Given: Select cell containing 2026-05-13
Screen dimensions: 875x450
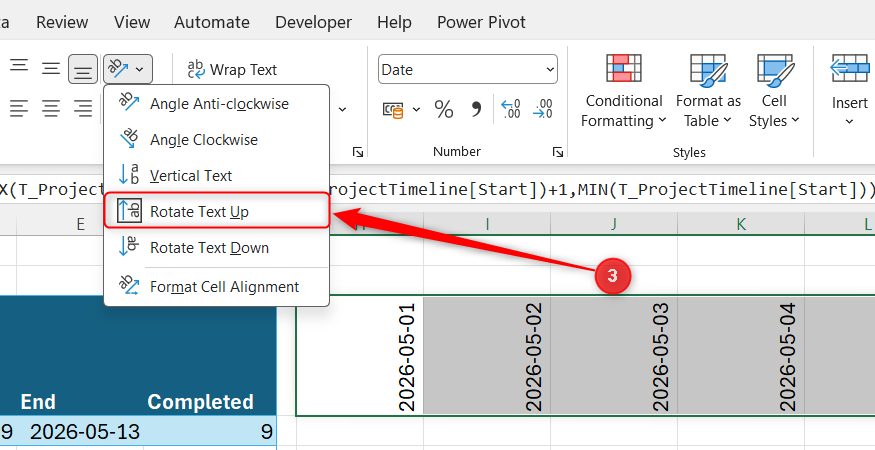Looking at the screenshot, I should [80, 431].
